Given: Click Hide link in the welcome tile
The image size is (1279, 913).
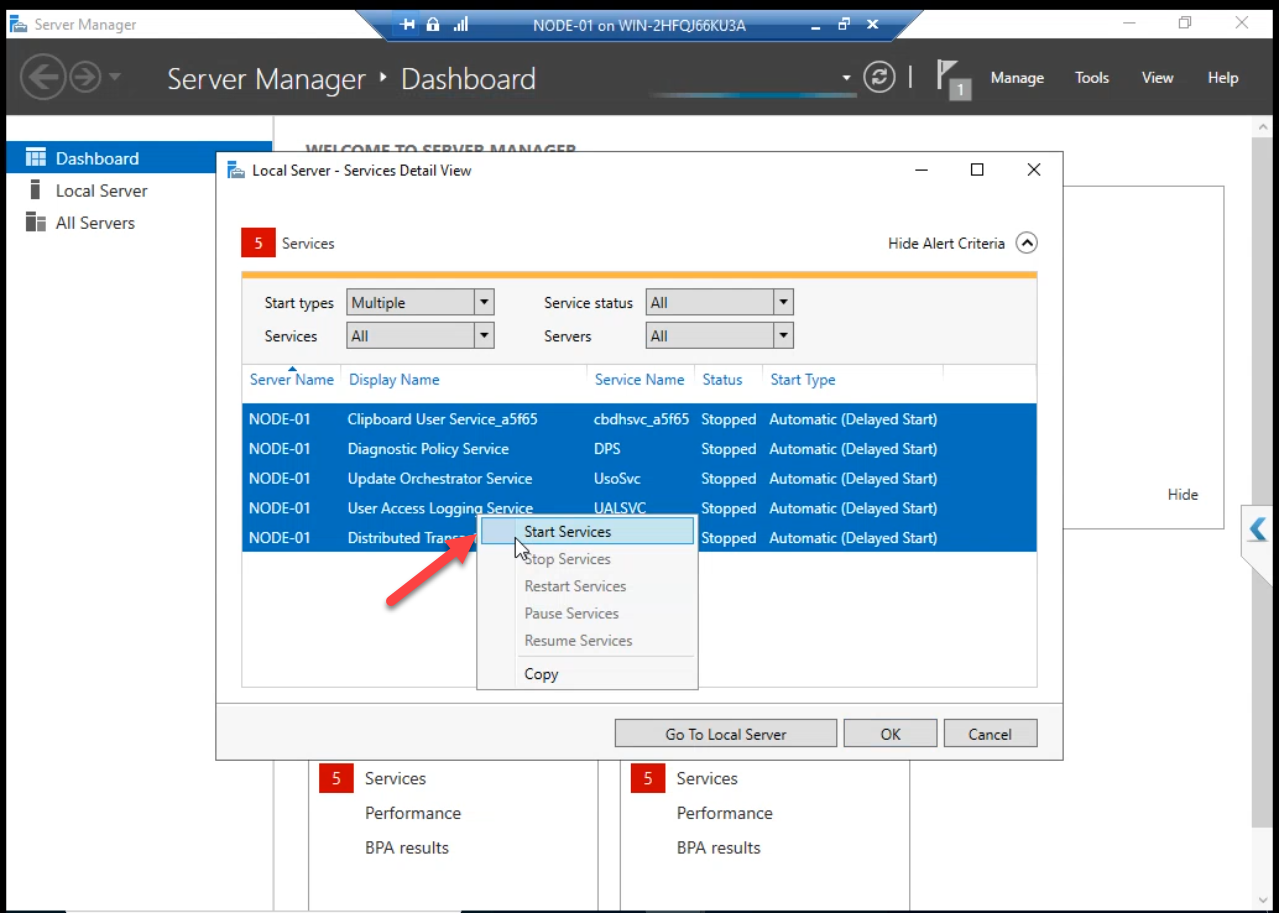Looking at the screenshot, I should pos(1183,494).
